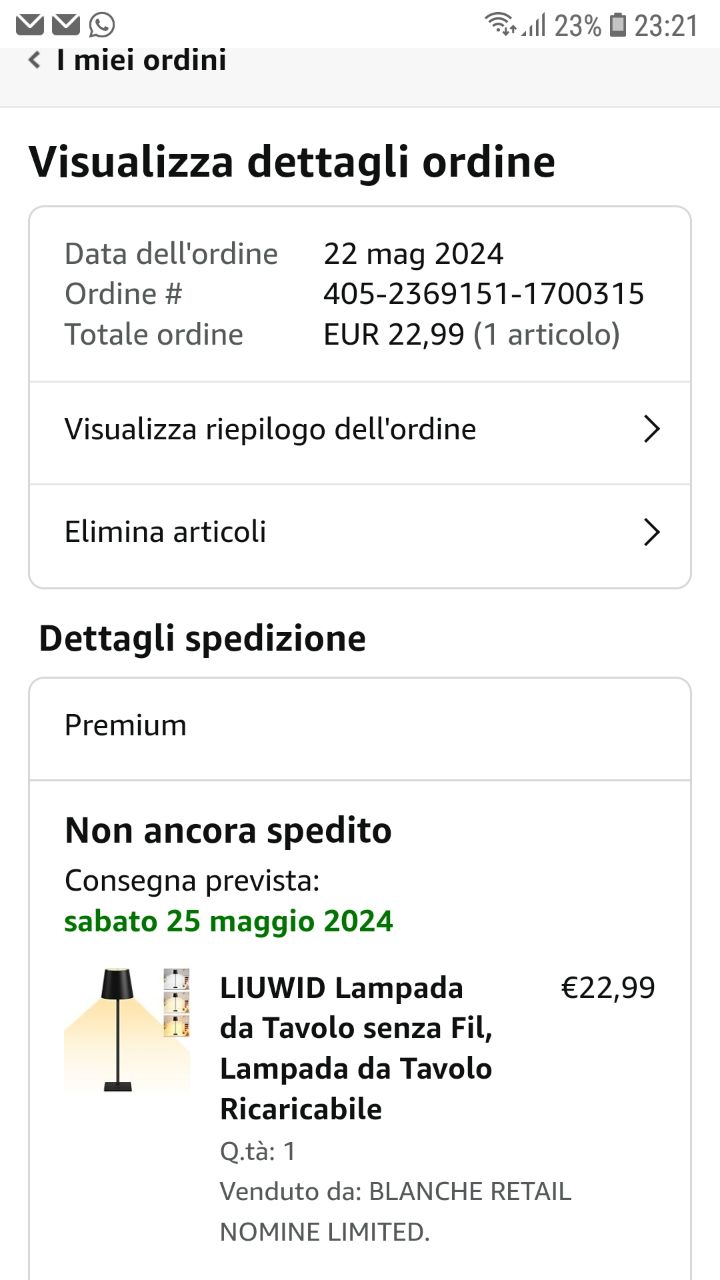Tap the back arrow beside I miei ordini
Viewport: 720px width, 1280px height.
(x=35, y=60)
